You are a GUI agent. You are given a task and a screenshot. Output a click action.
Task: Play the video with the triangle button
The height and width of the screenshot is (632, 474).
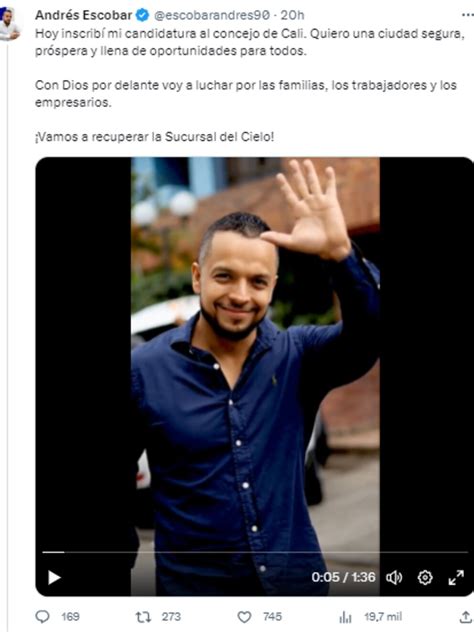pos(54,578)
